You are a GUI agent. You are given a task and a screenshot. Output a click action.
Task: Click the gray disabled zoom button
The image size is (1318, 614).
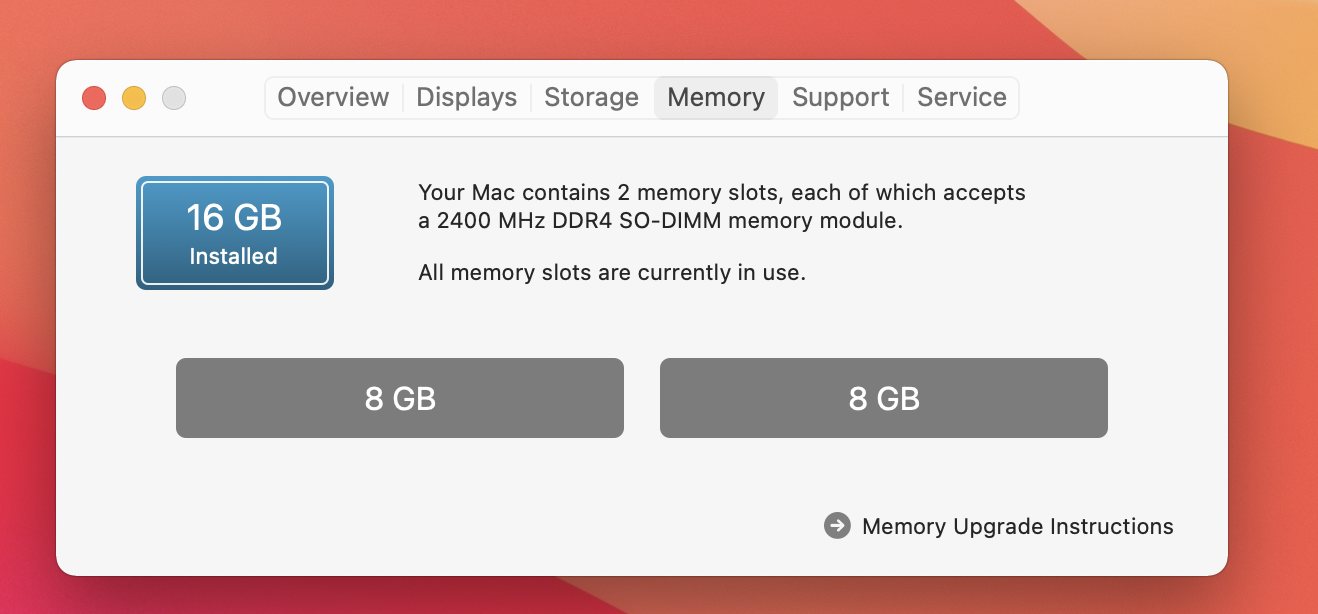174,98
